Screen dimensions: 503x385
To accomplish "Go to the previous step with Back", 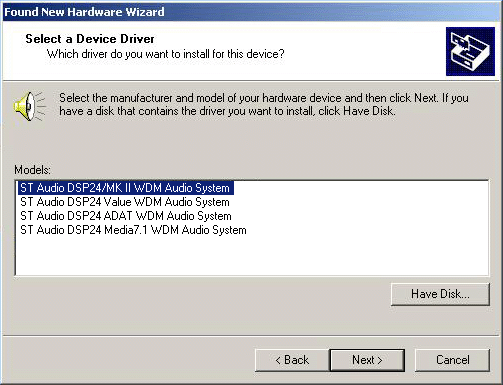I will (x=292, y=360).
